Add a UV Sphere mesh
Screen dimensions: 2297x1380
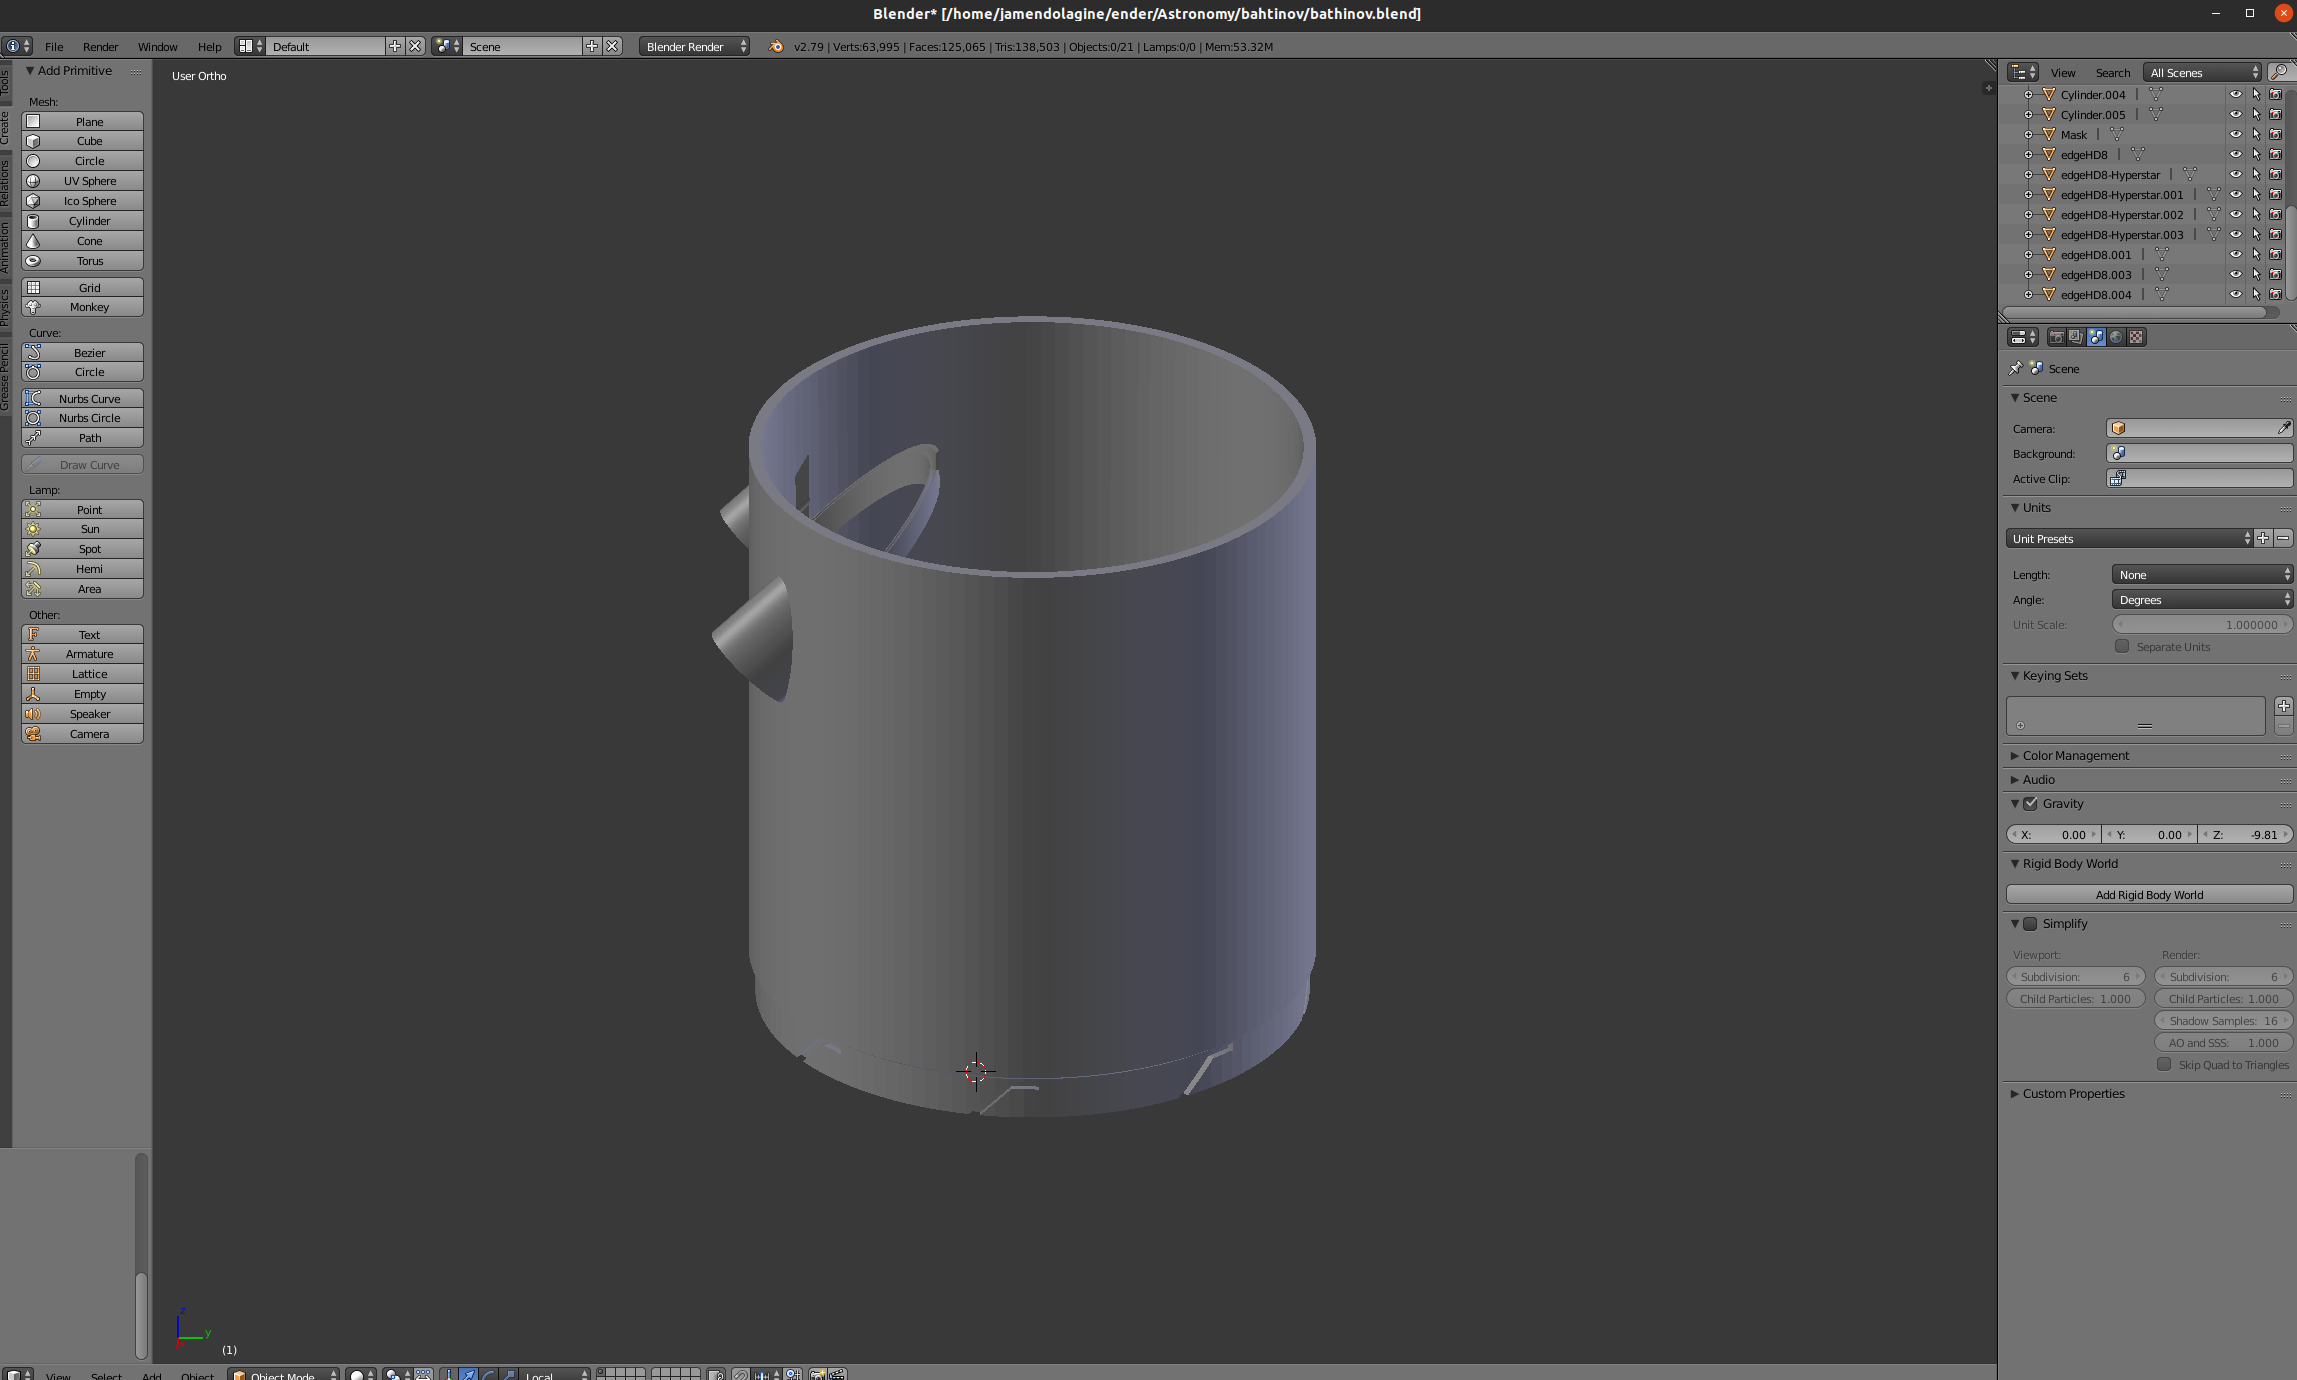[x=82, y=181]
